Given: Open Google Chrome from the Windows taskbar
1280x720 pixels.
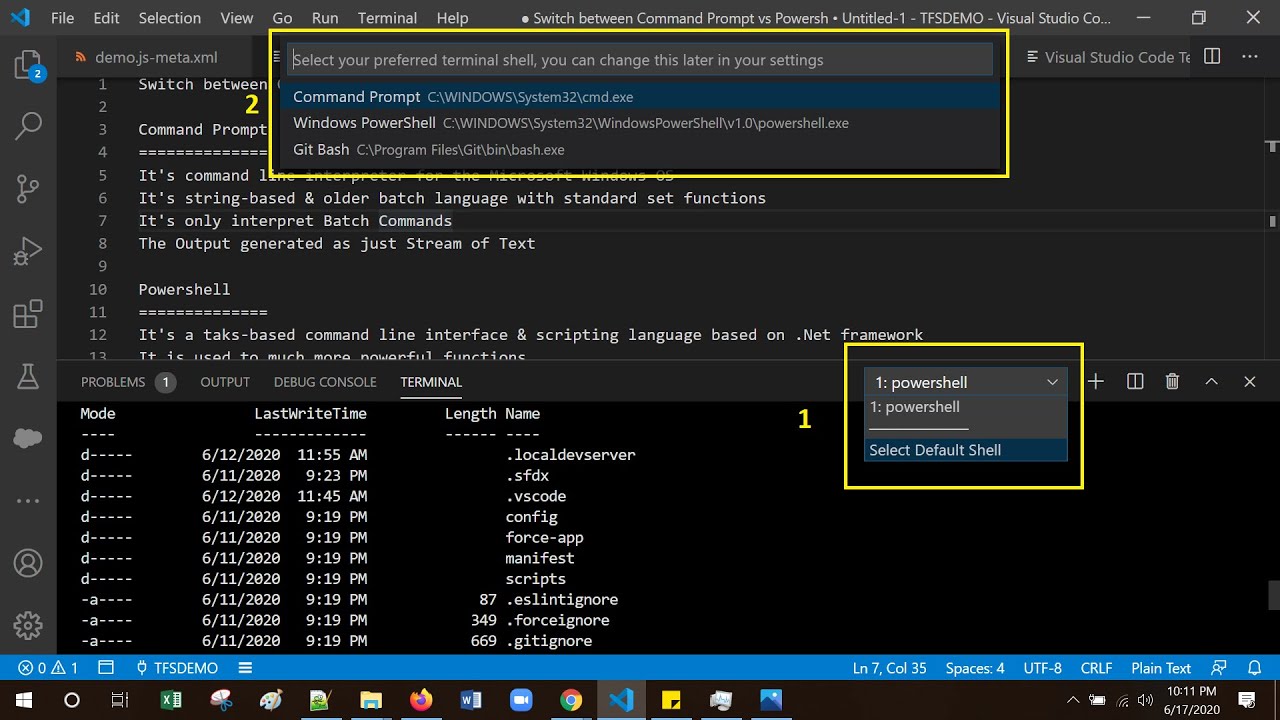Looking at the screenshot, I should 571,700.
